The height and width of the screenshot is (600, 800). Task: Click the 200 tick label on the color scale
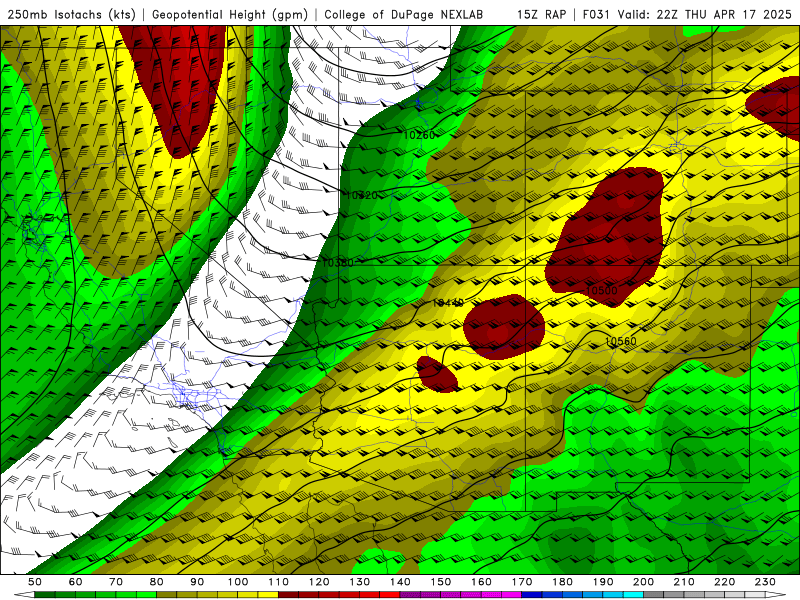[x=643, y=582]
